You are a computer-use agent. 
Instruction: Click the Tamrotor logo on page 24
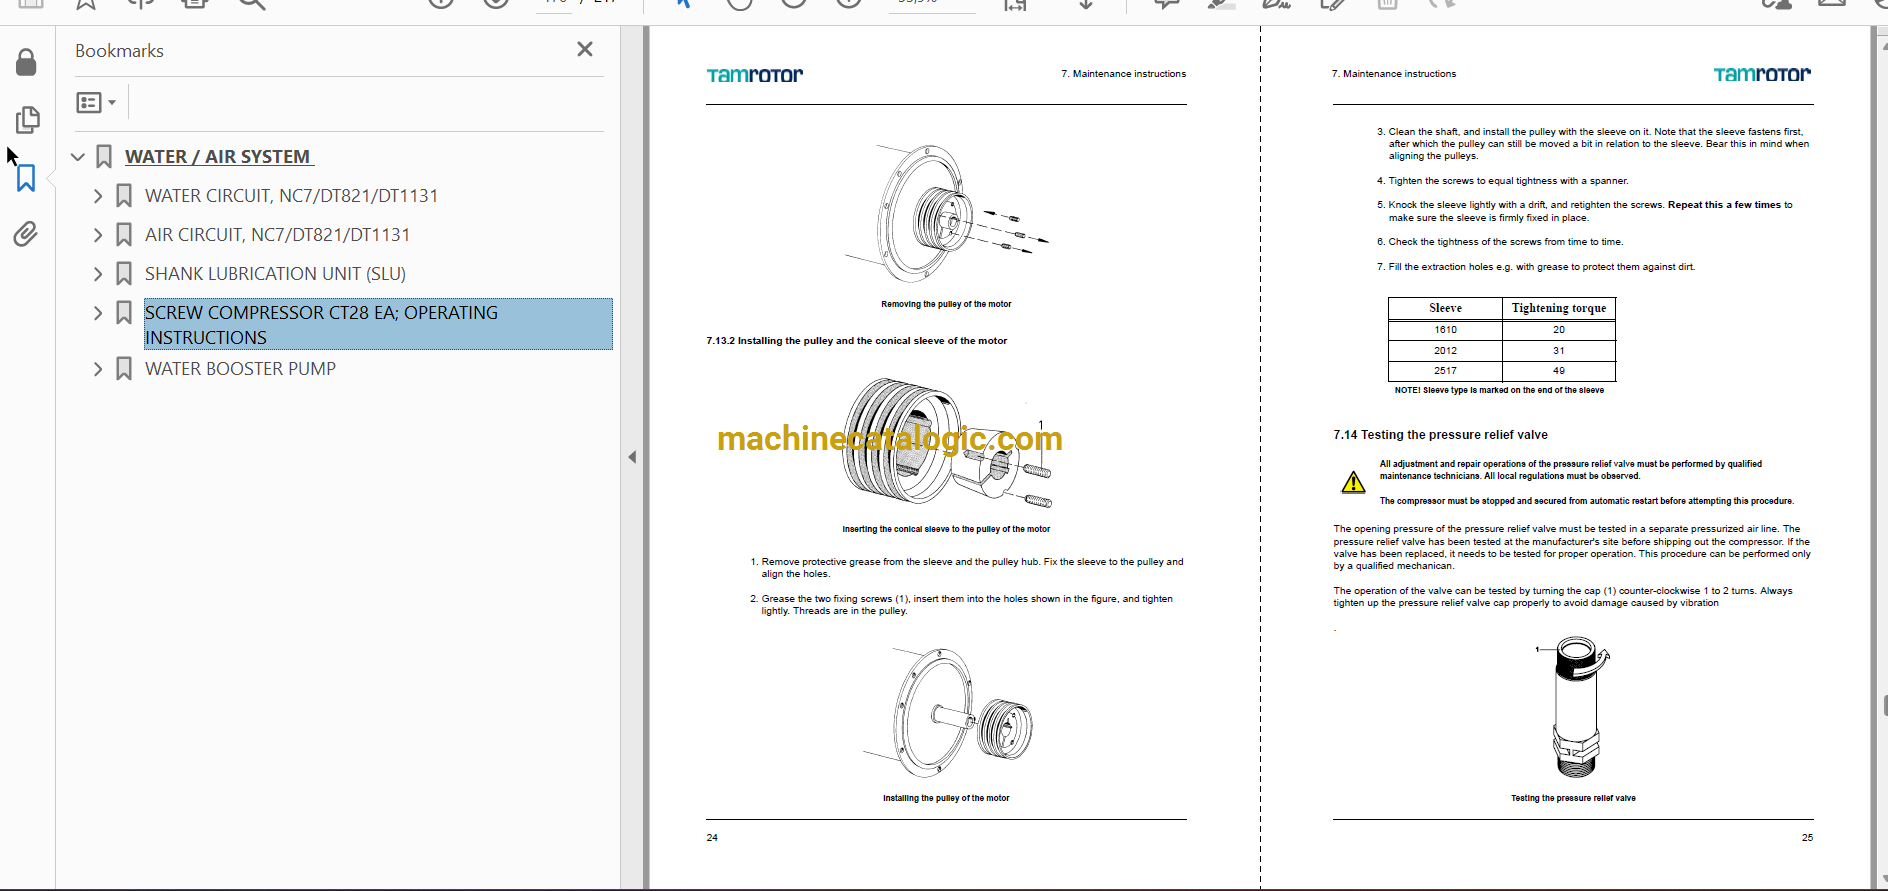755,75
